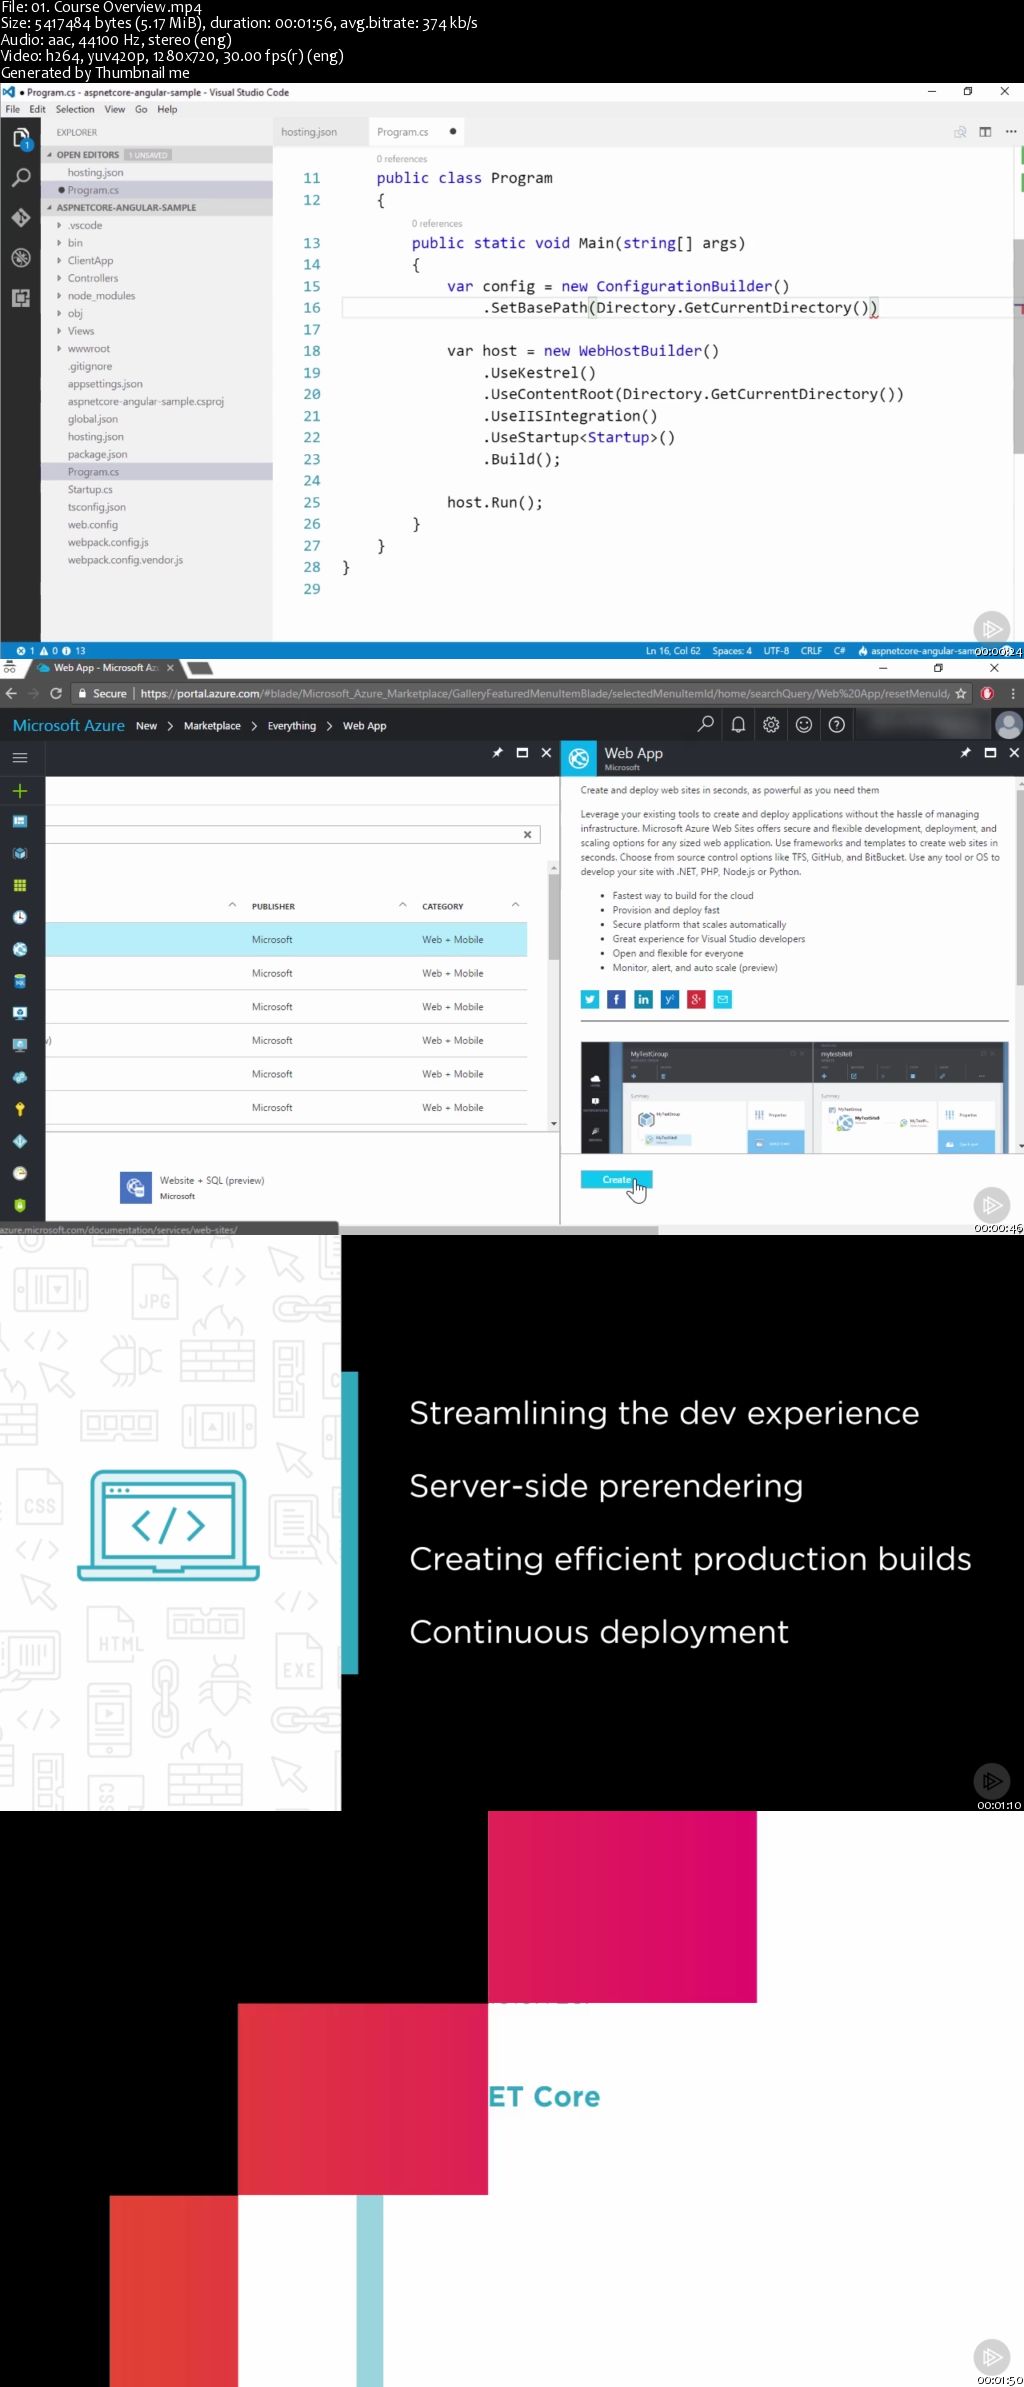Open appsettings.json in the Explorer
Viewport: 1024px width, 2387px height.
pyautogui.click(x=105, y=384)
